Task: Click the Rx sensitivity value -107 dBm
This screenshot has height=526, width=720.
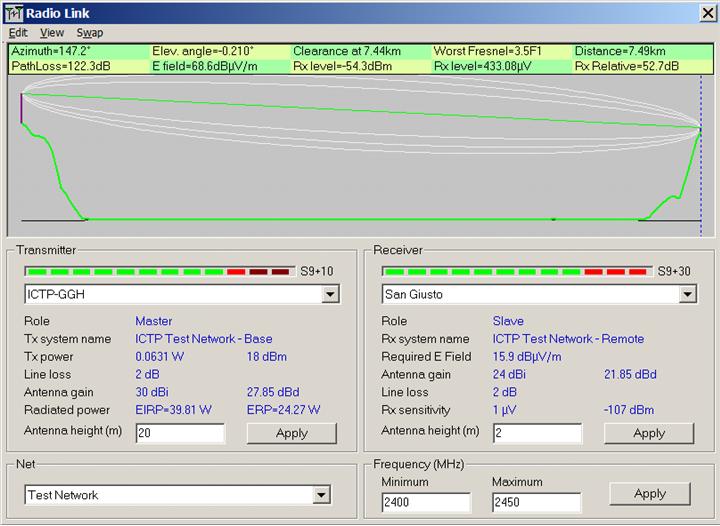Action: point(629,410)
